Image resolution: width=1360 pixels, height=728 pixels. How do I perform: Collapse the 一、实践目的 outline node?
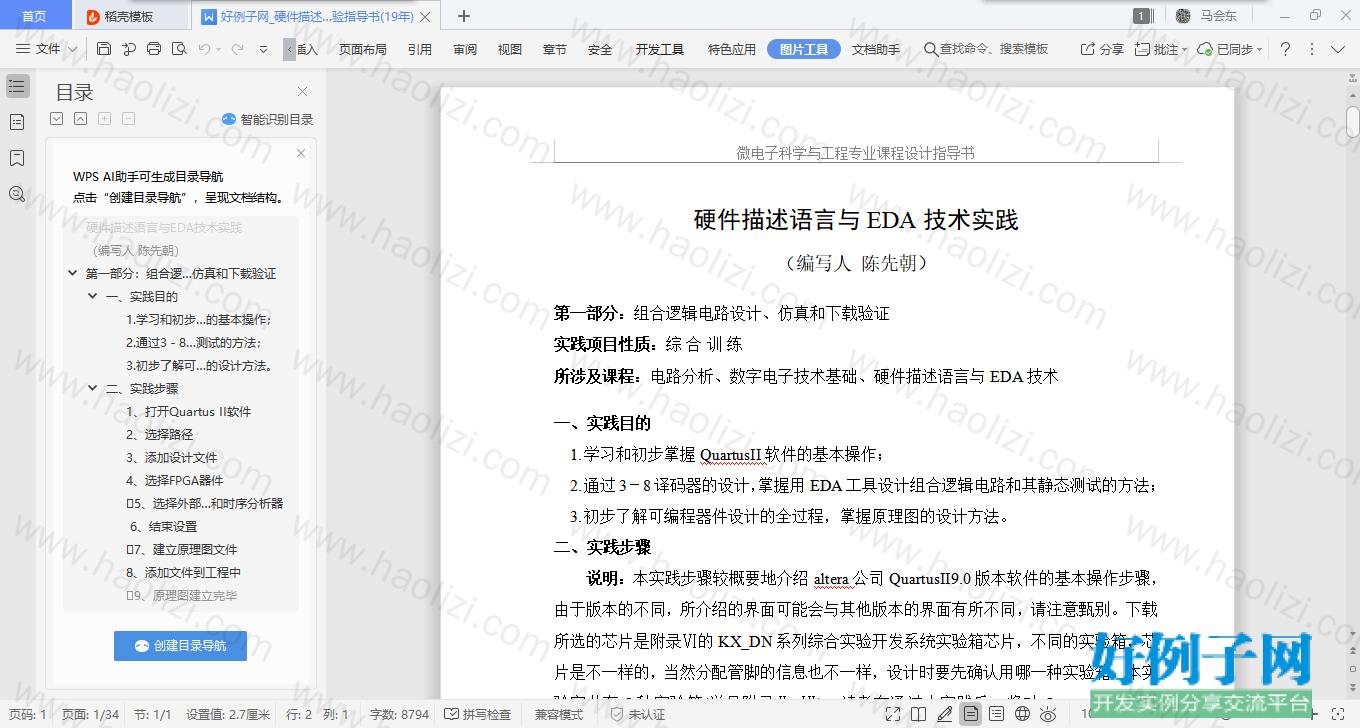pos(93,296)
